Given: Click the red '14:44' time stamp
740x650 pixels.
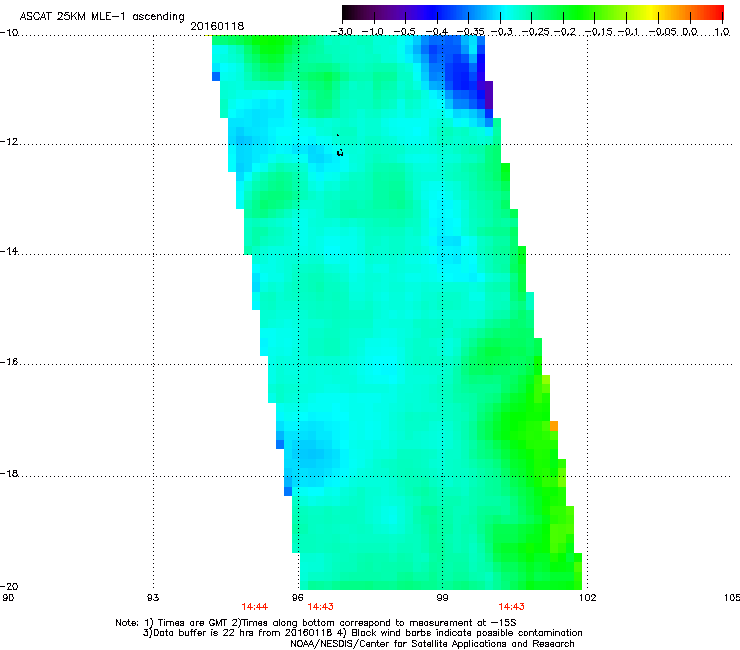Looking at the screenshot, I should tap(254, 607).
